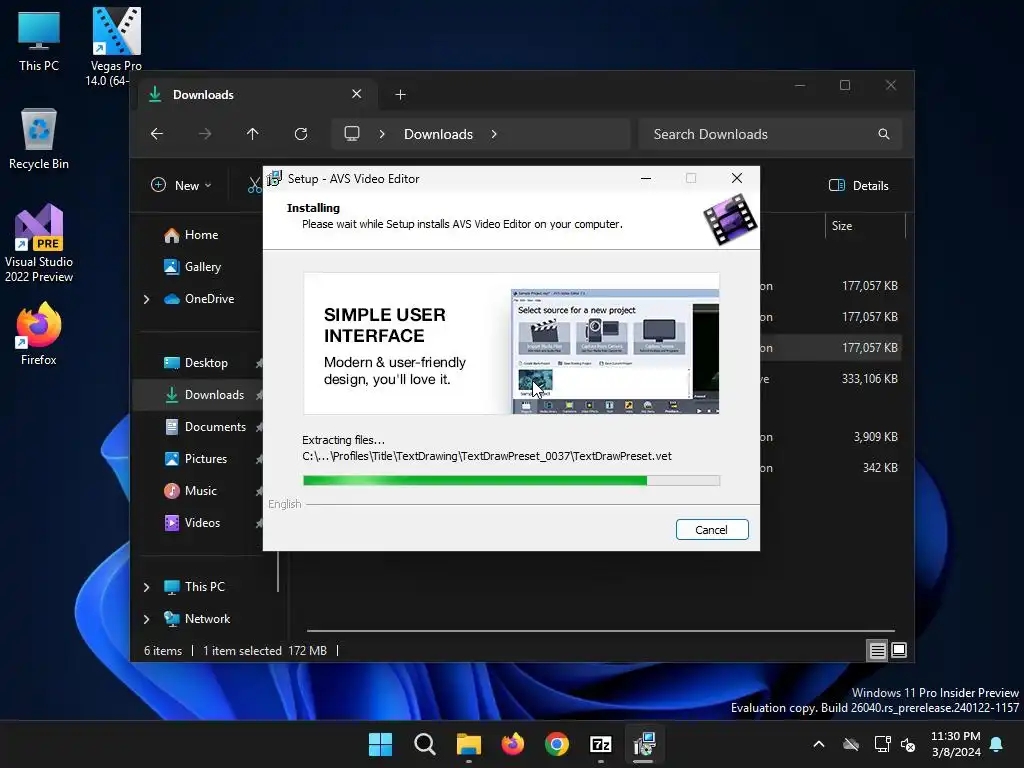
Task: Select the Downloads tab in File Explorer
Action: pos(255,95)
